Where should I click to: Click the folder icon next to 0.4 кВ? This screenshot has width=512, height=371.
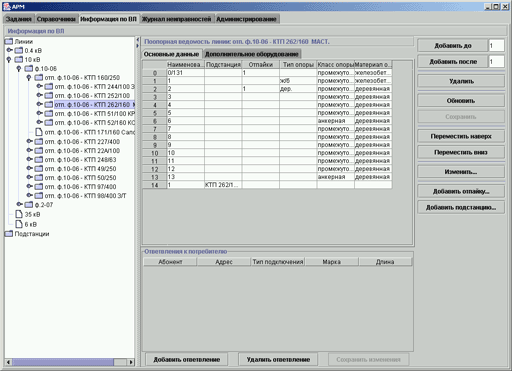click(19, 50)
